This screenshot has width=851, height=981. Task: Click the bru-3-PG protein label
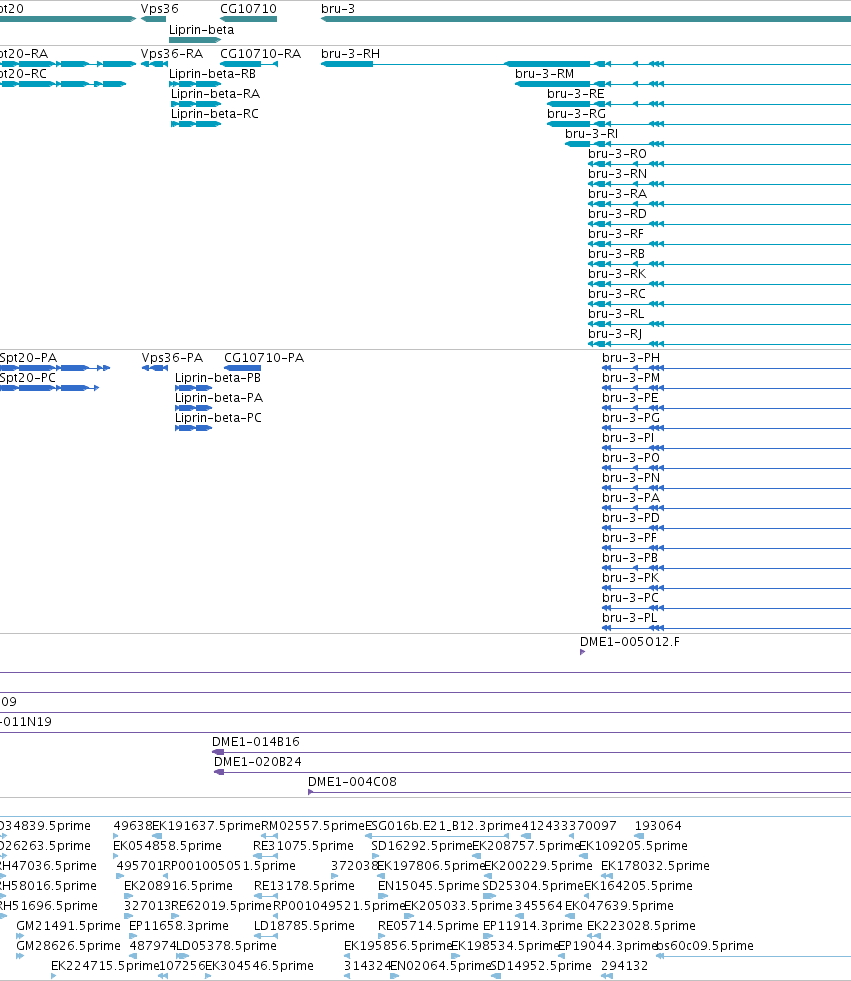pos(631,418)
